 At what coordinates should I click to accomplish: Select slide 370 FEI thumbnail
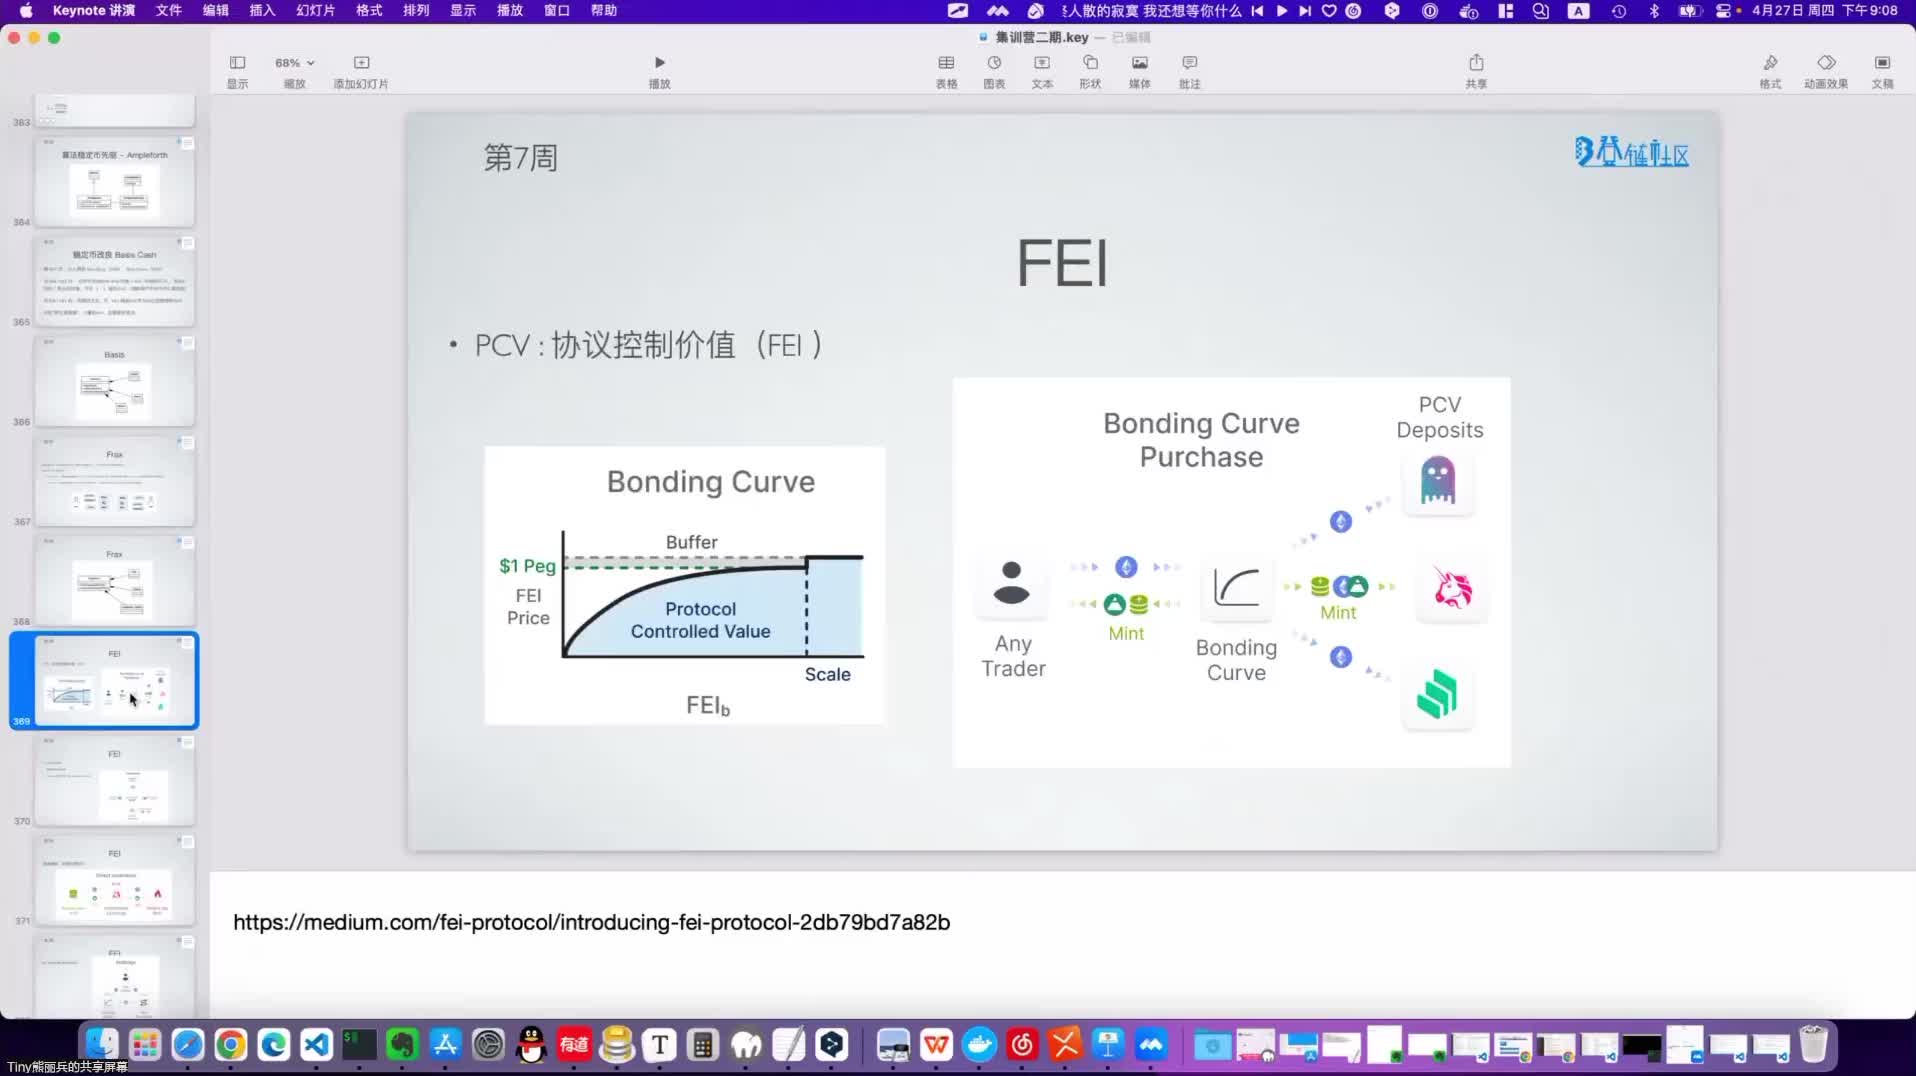coord(115,780)
